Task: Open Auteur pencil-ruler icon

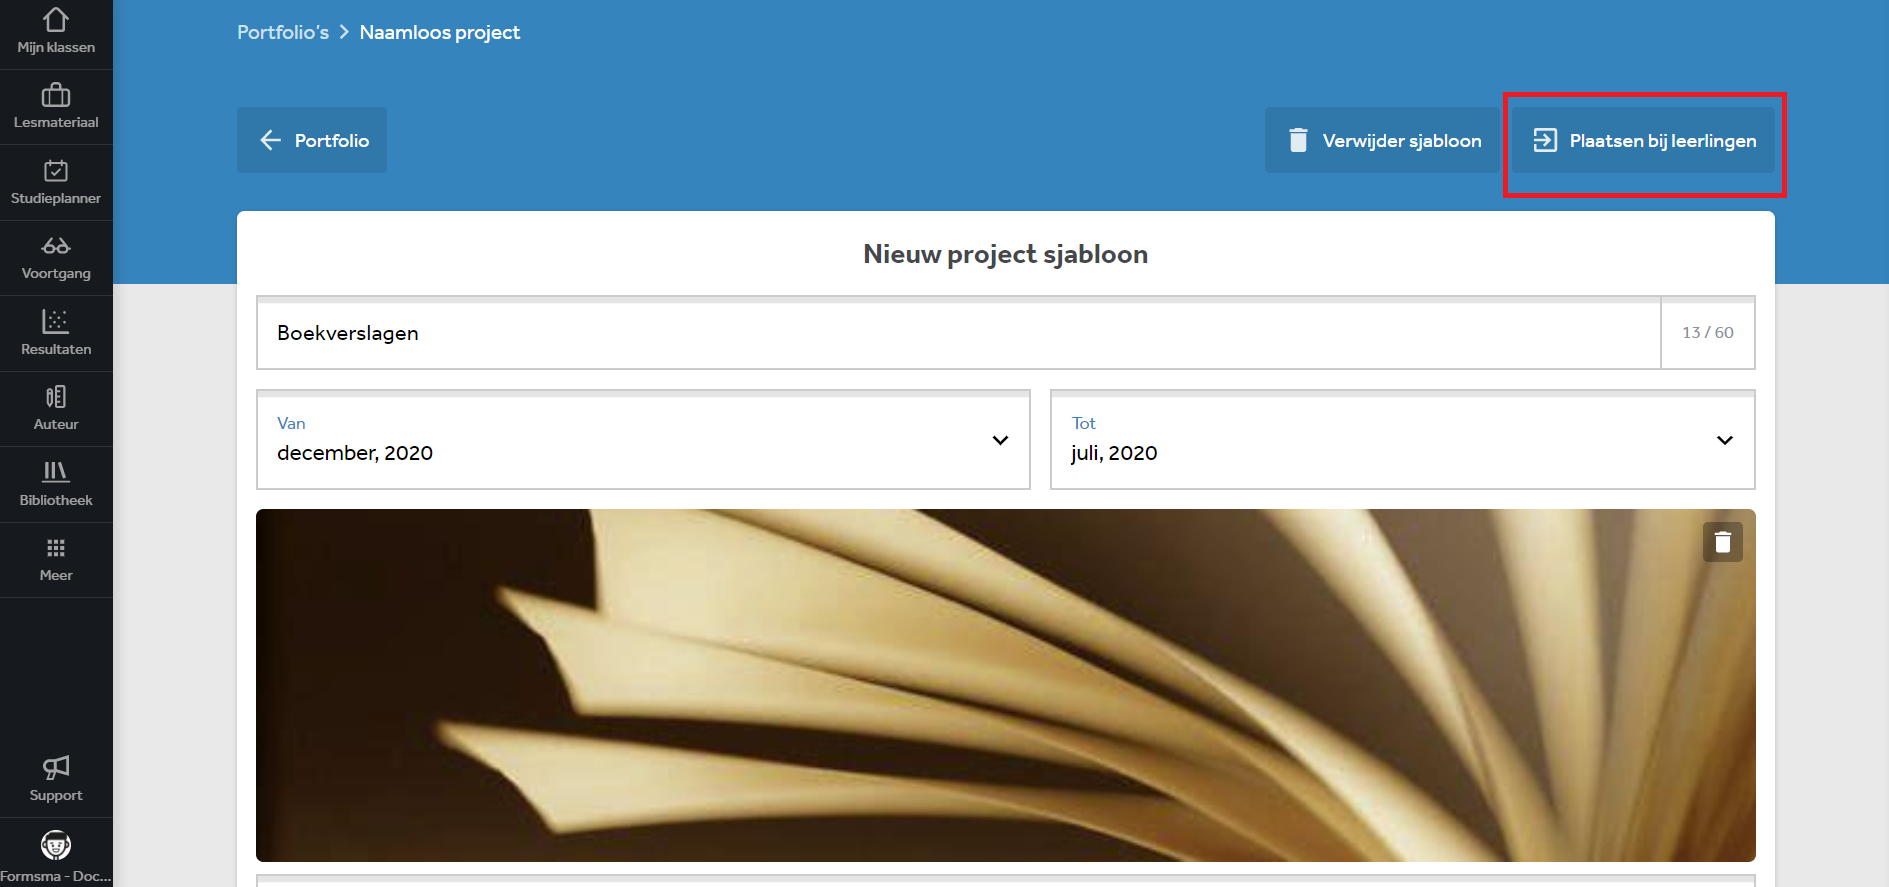Action: click(x=56, y=396)
